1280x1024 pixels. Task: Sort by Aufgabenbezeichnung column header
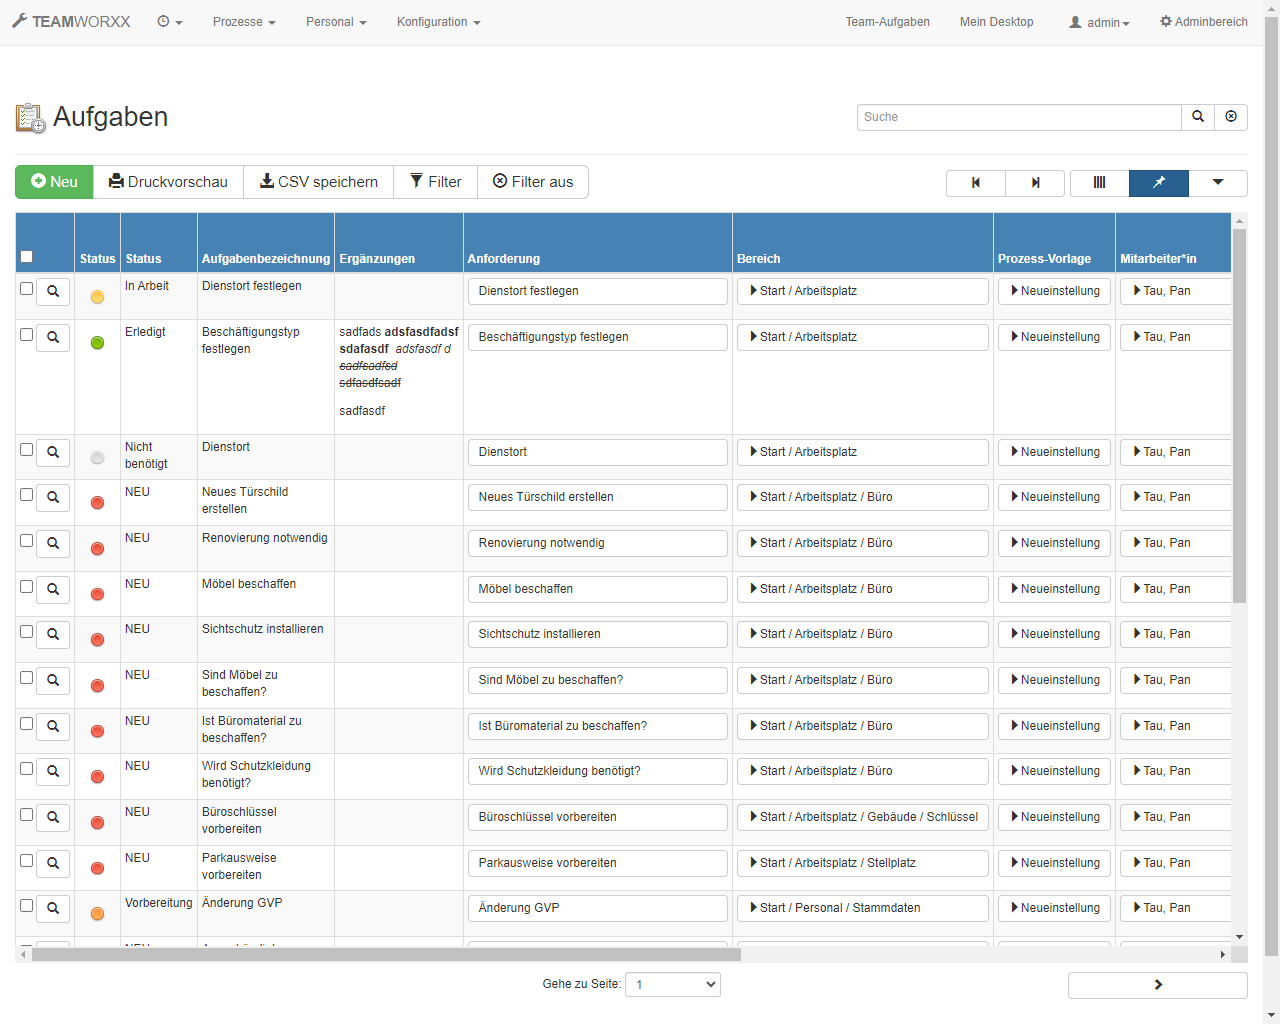pos(266,258)
